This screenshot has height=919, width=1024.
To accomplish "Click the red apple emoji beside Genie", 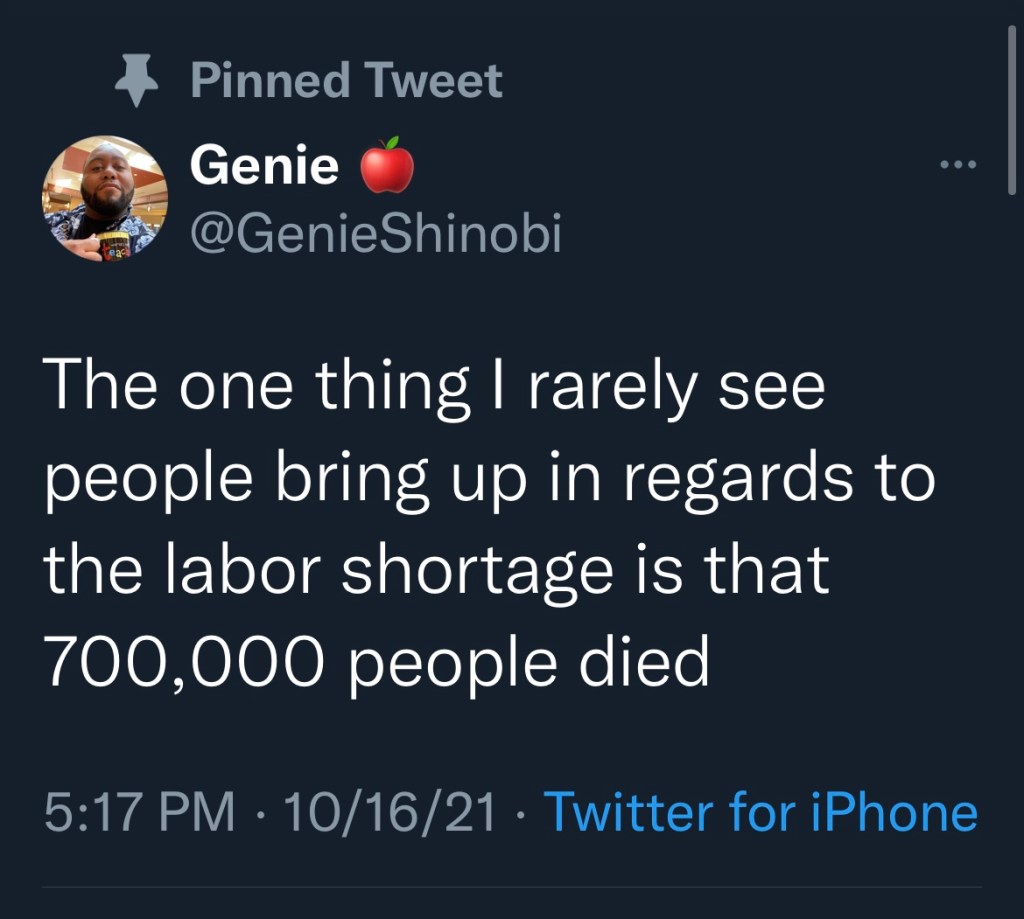I will (386, 165).
